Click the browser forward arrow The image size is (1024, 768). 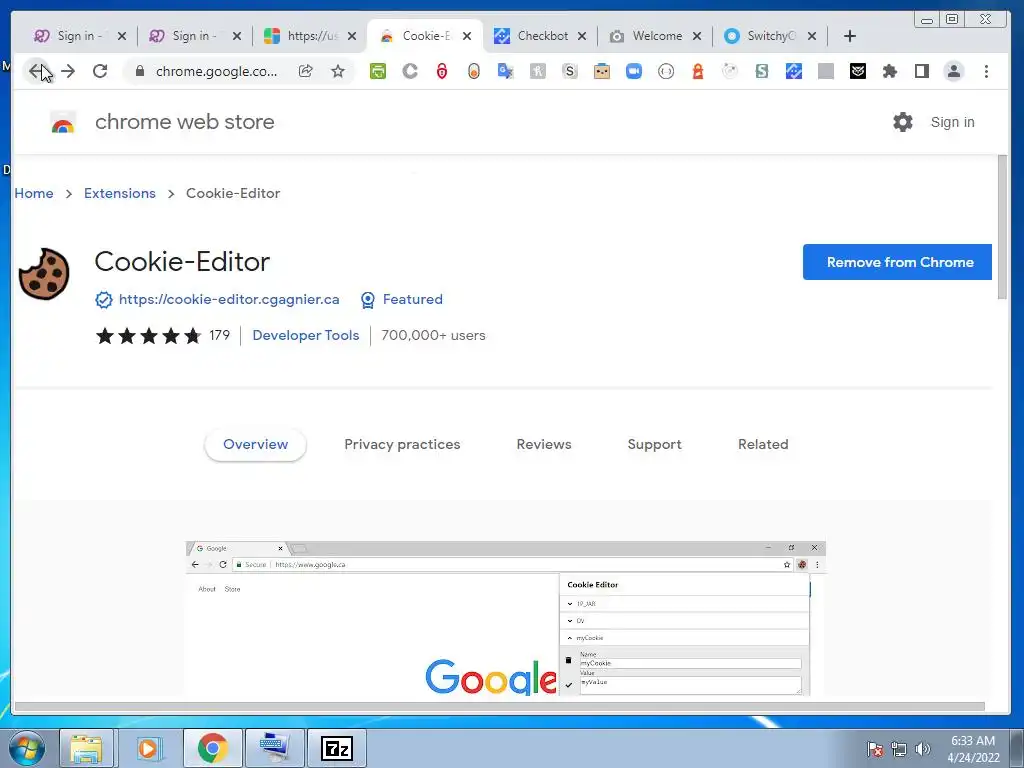click(68, 71)
